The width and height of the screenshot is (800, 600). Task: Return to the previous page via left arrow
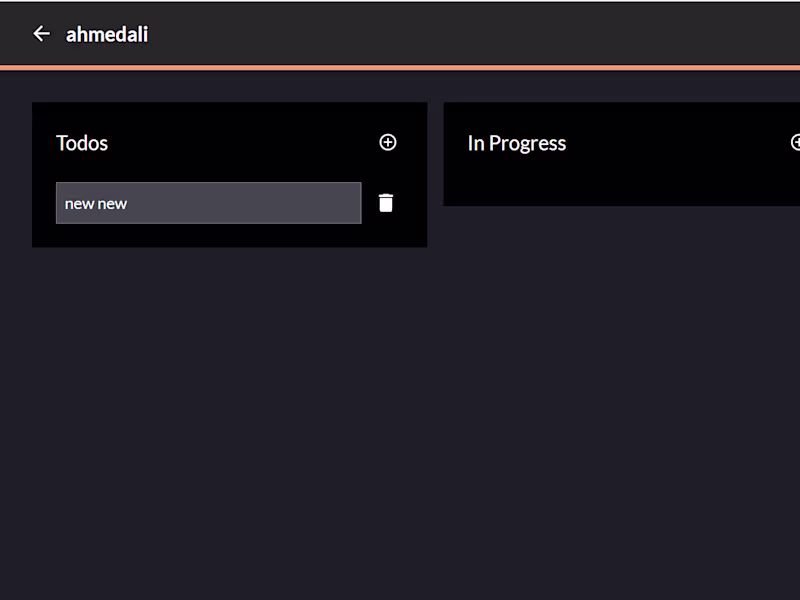(41, 34)
